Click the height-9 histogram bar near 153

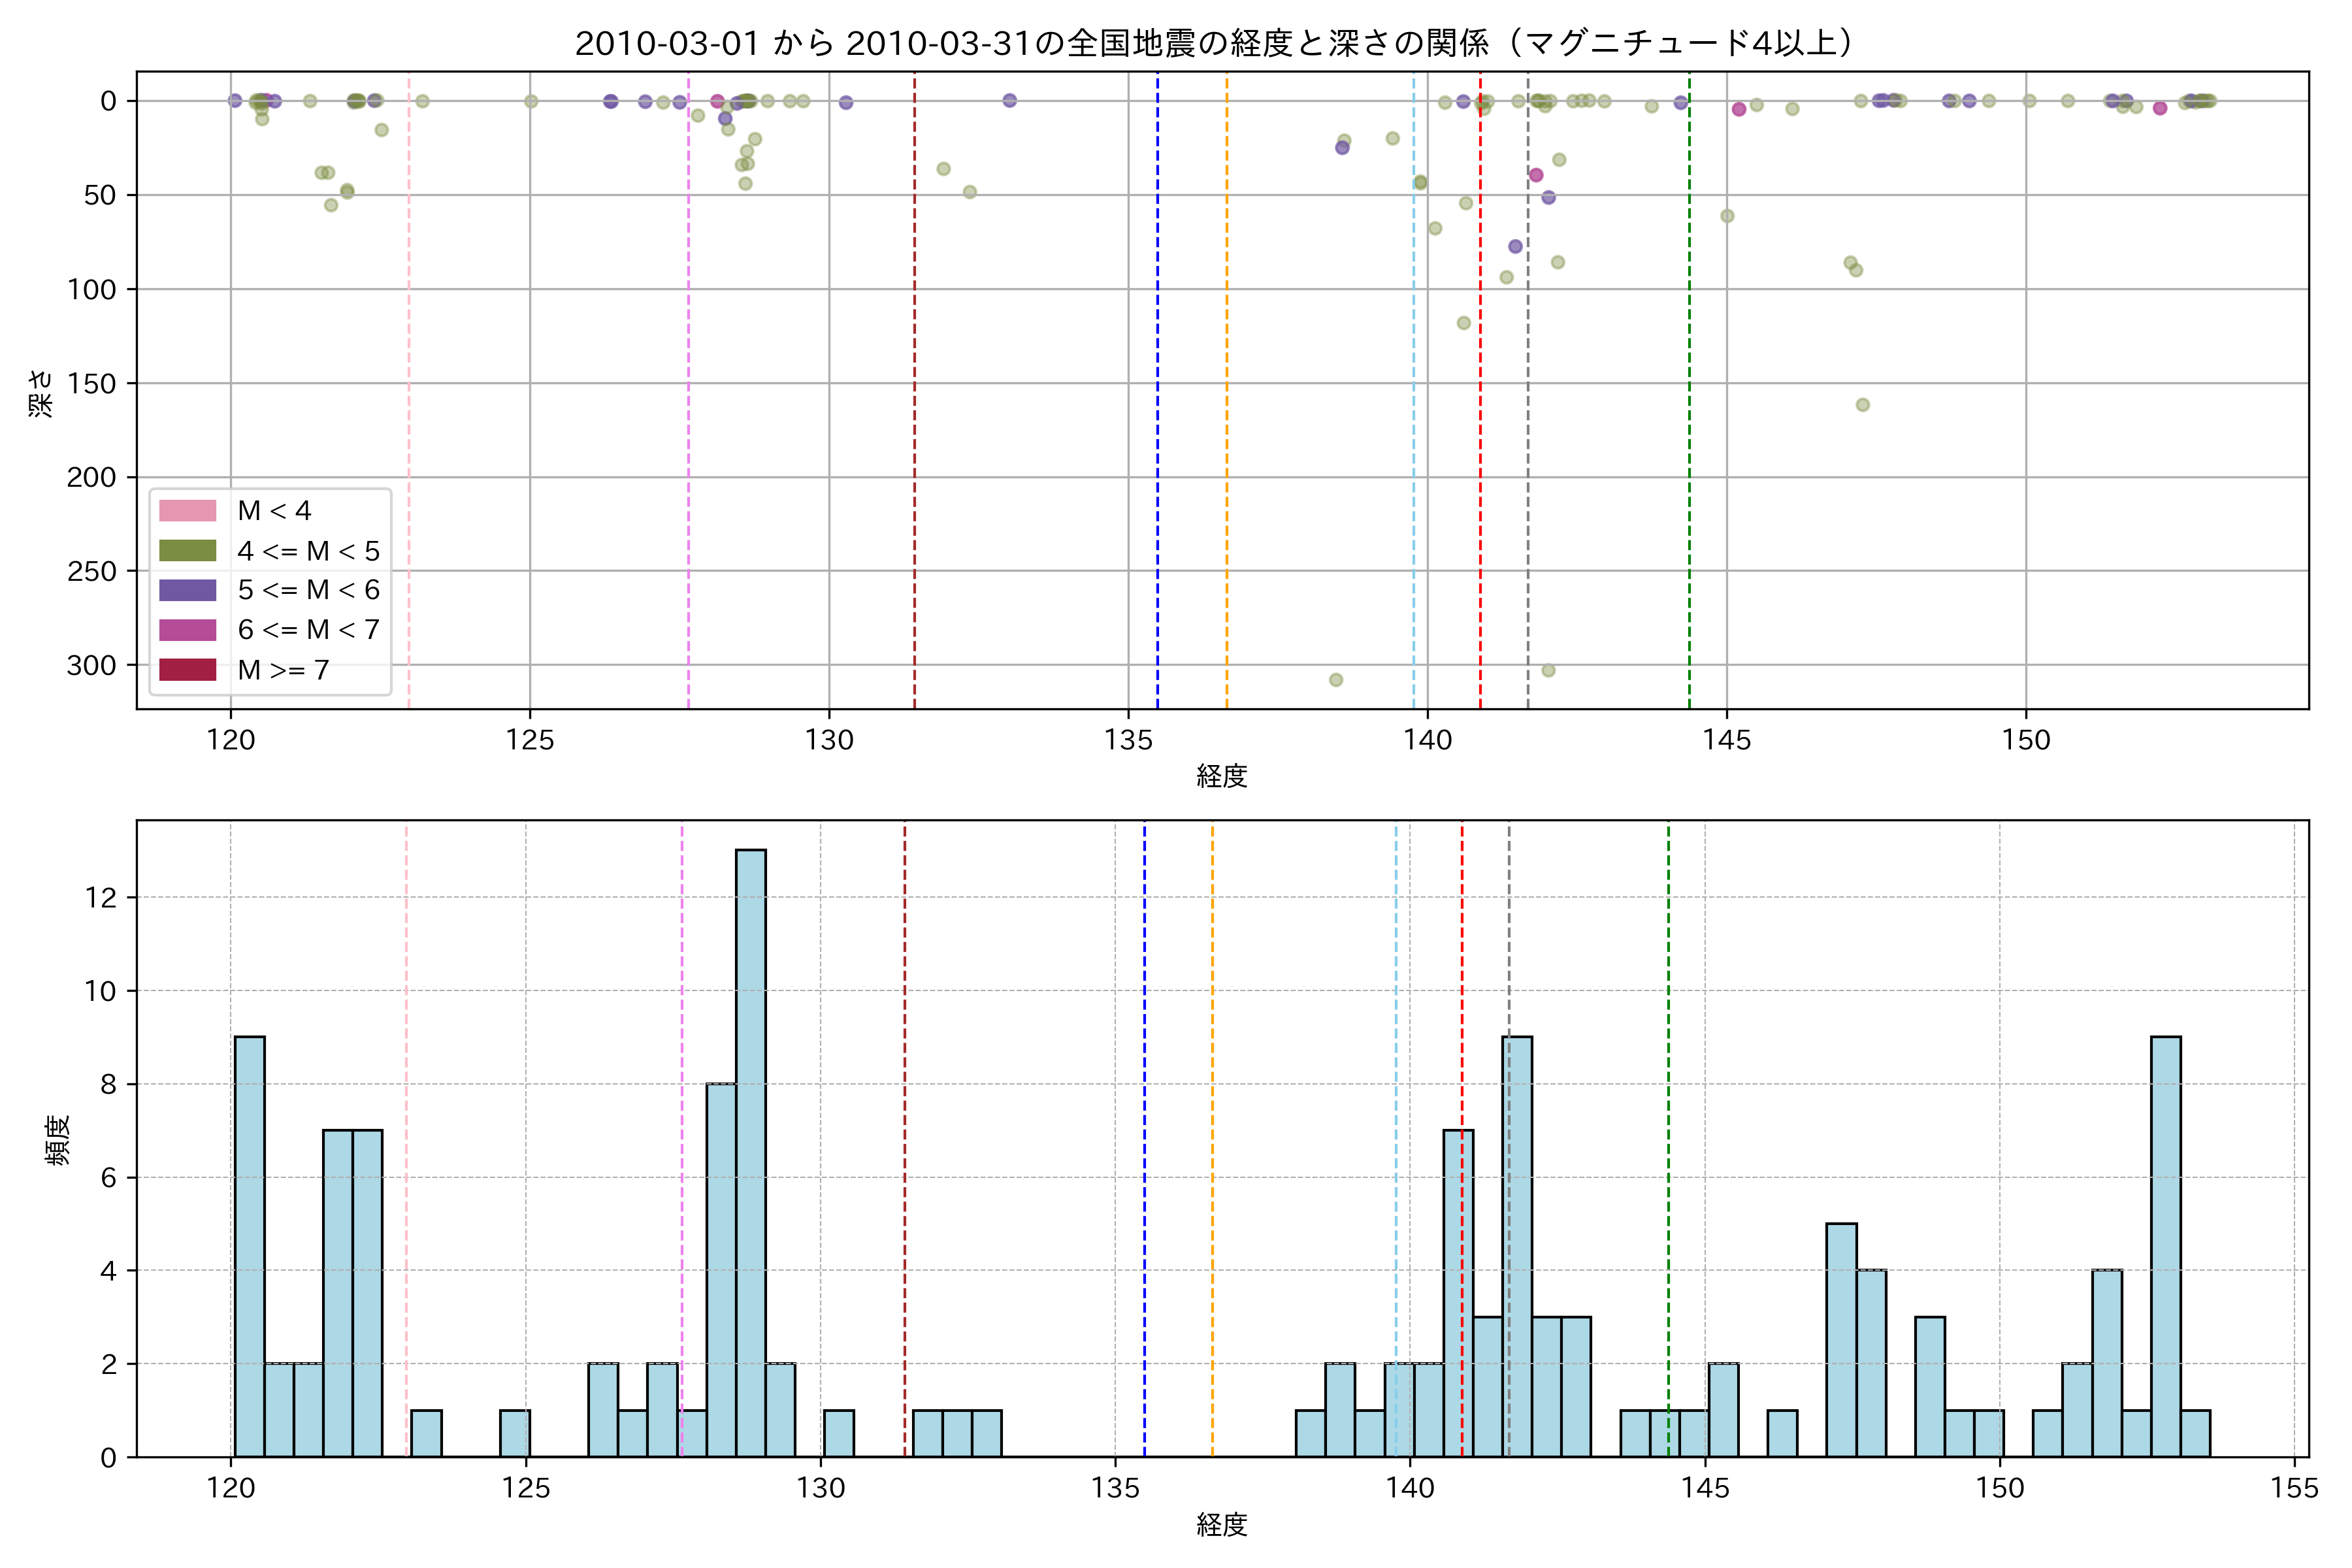point(2166,1246)
